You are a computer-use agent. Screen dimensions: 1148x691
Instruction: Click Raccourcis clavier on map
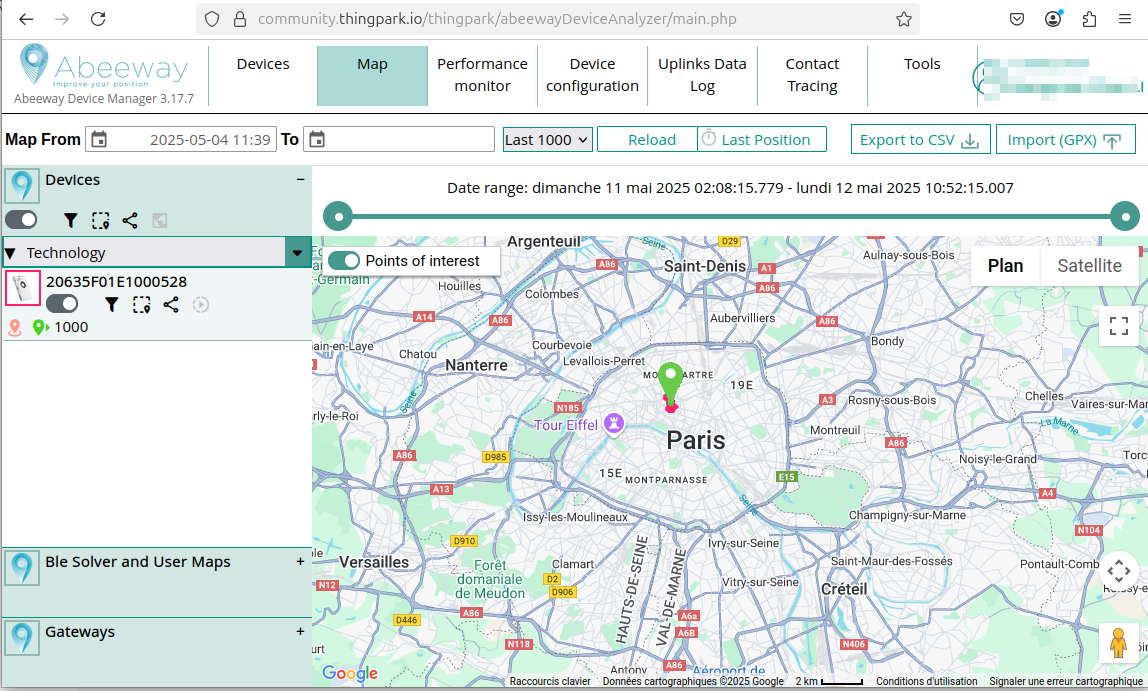pyautogui.click(x=550, y=681)
